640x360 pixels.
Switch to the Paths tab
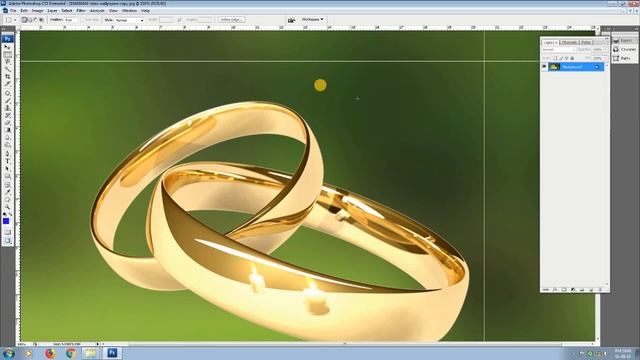point(586,42)
